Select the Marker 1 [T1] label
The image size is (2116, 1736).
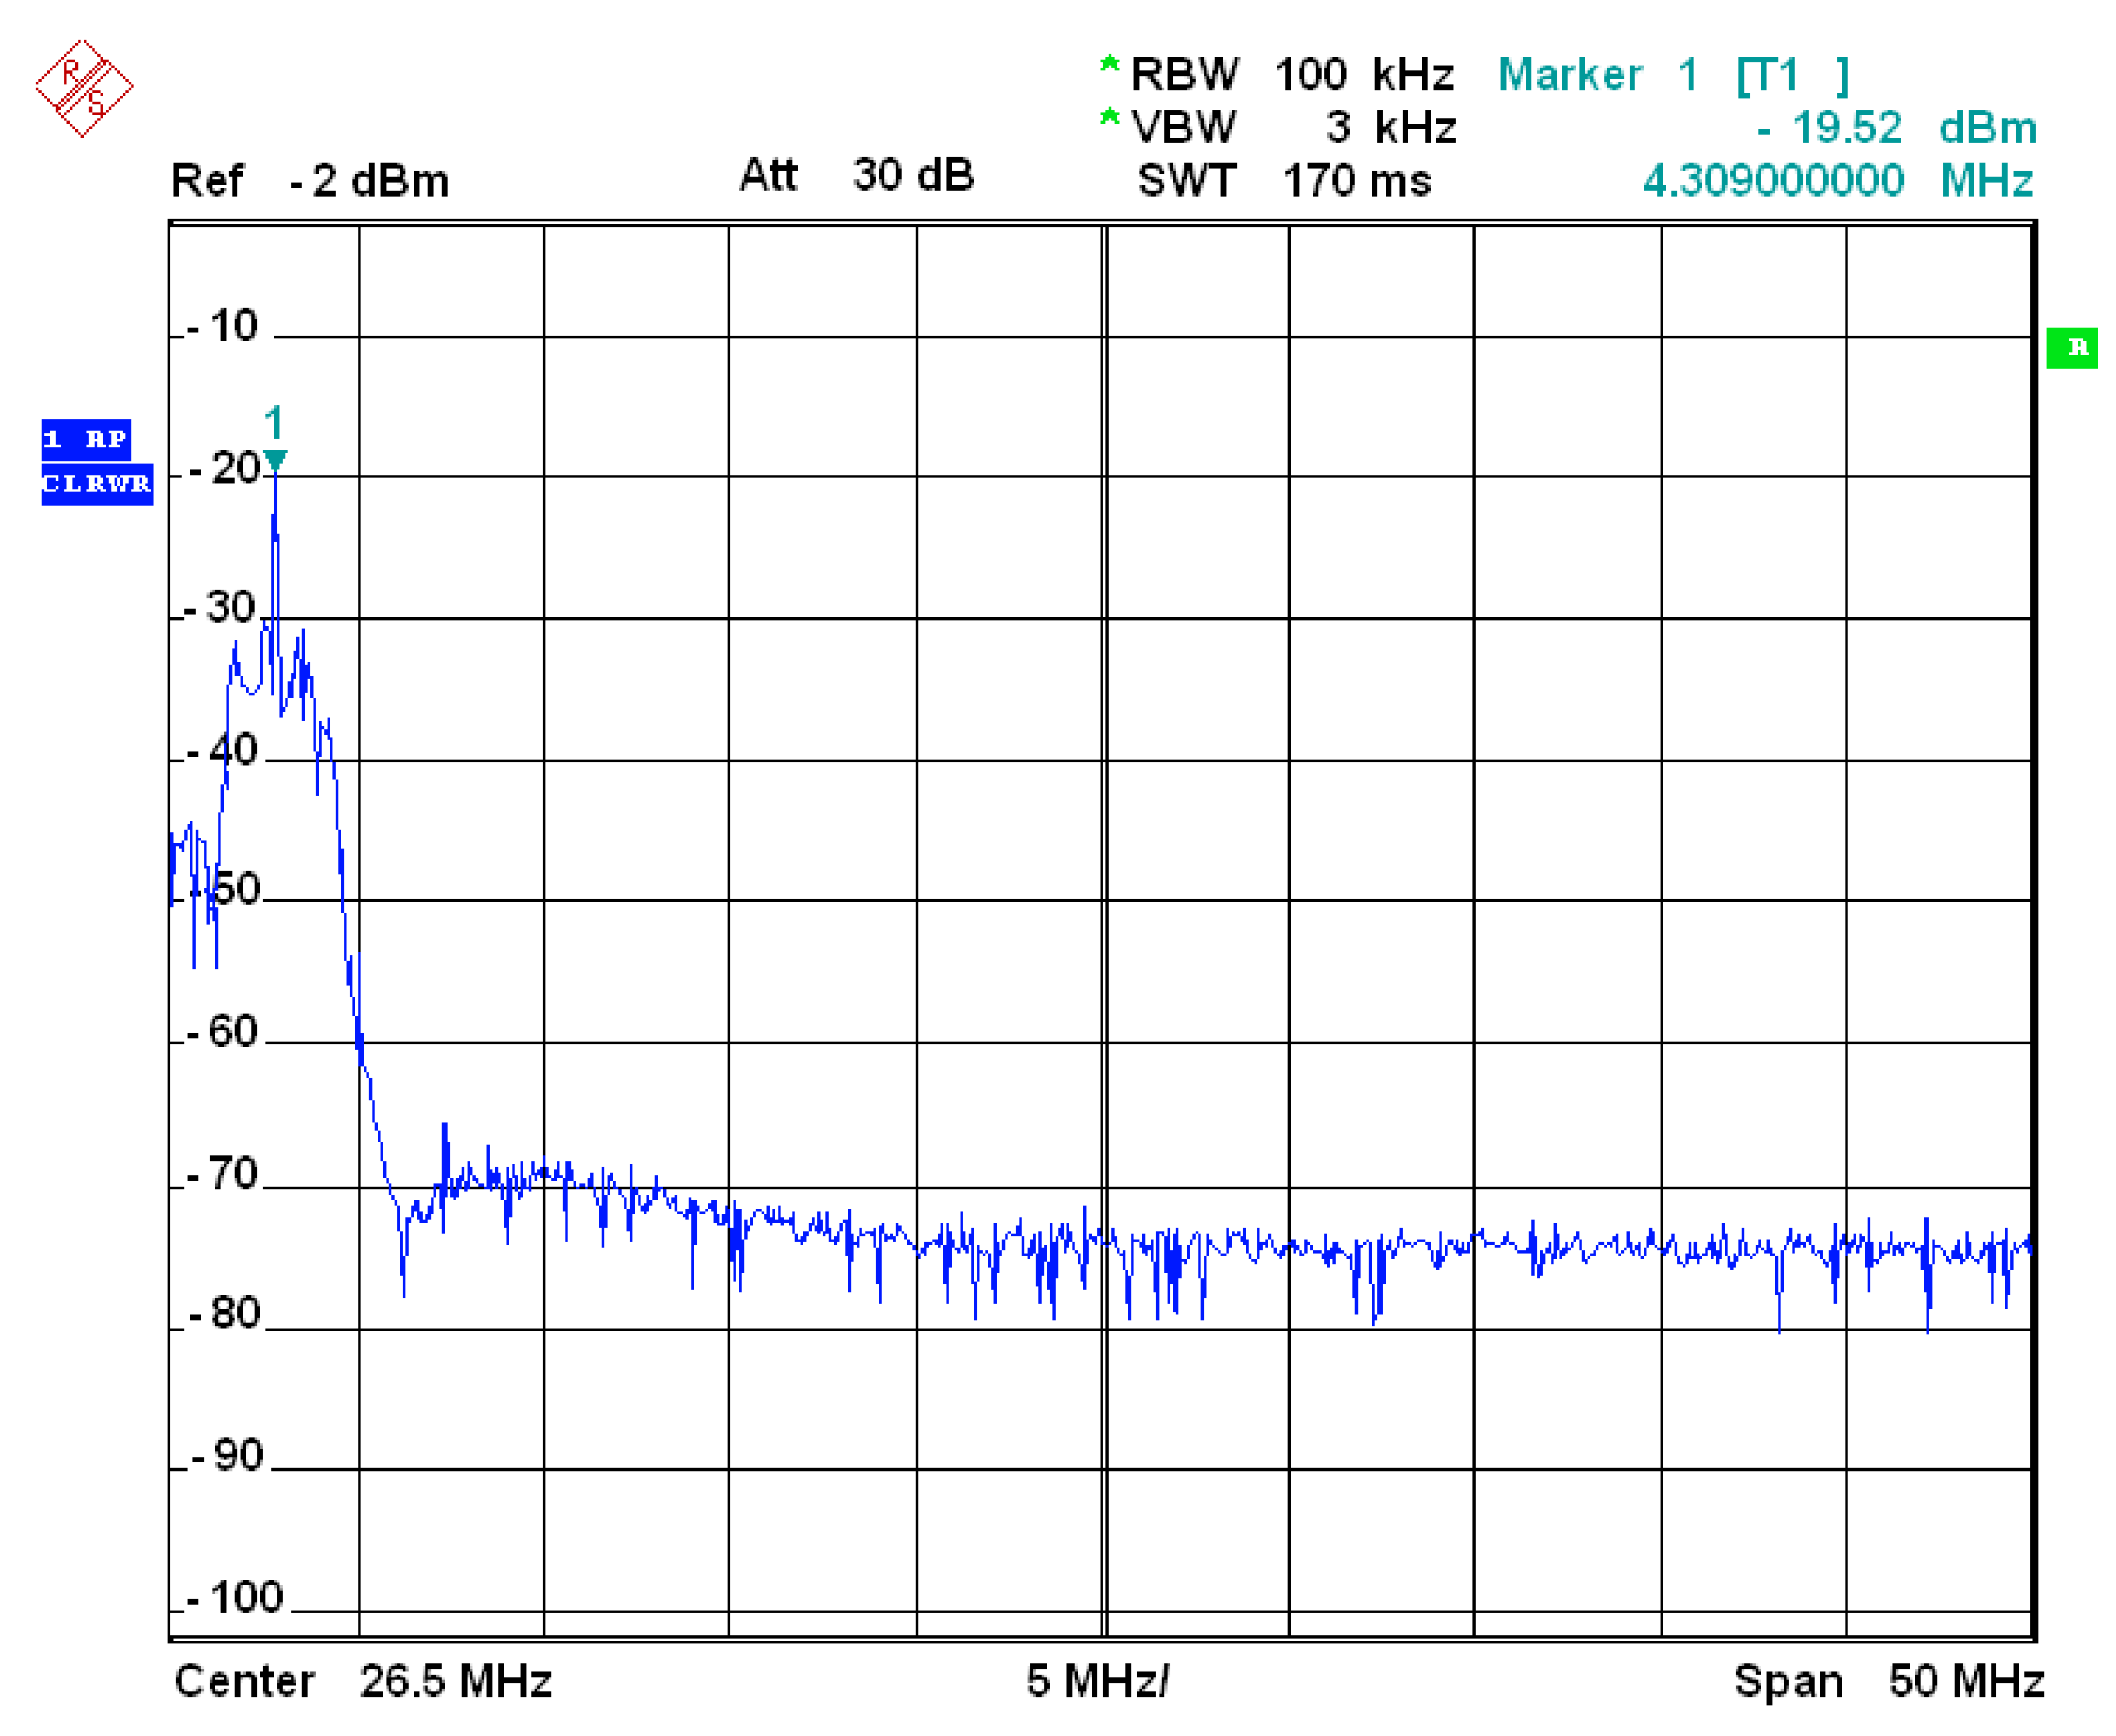pyautogui.click(x=1673, y=75)
